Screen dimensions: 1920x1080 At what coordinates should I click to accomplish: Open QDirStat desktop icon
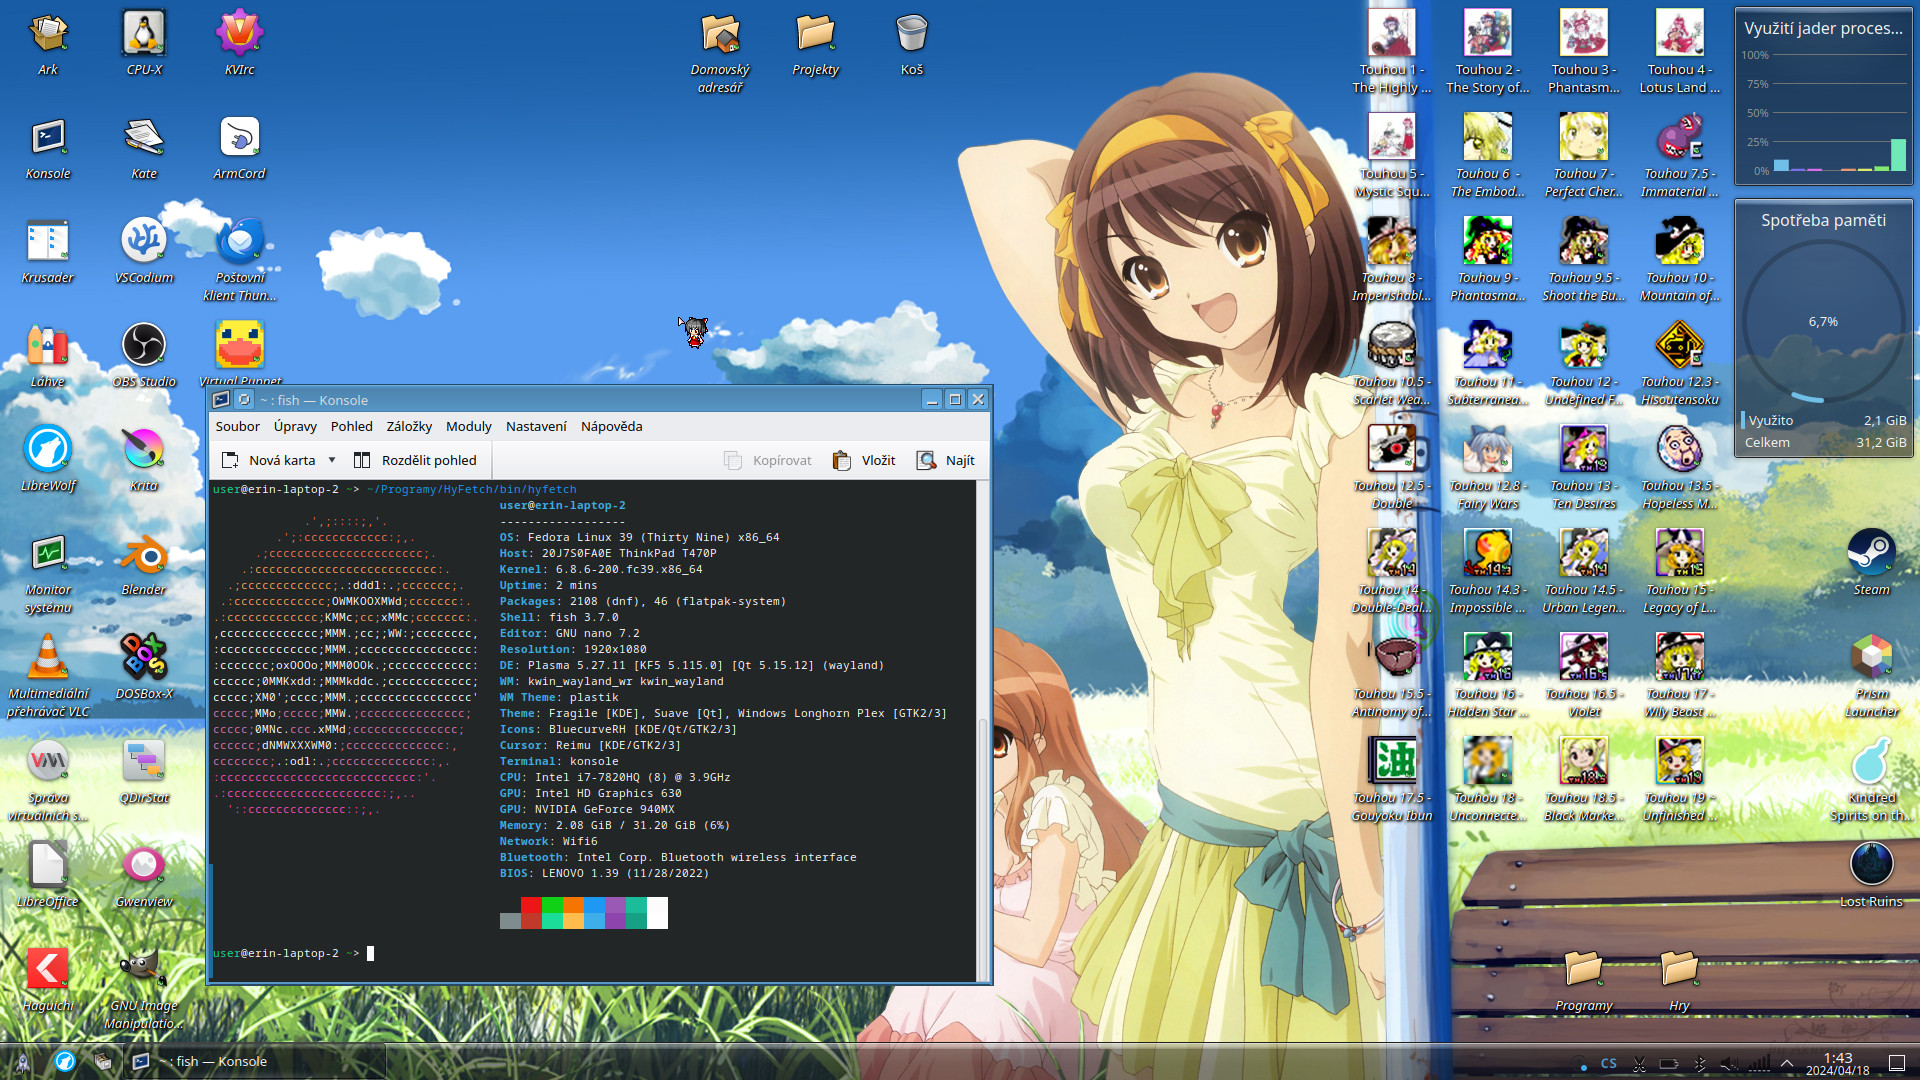tap(144, 772)
